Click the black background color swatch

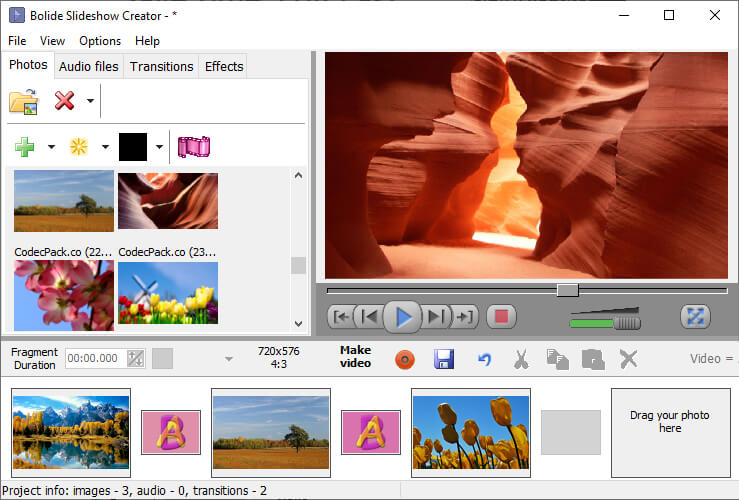click(x=133, y=147)
